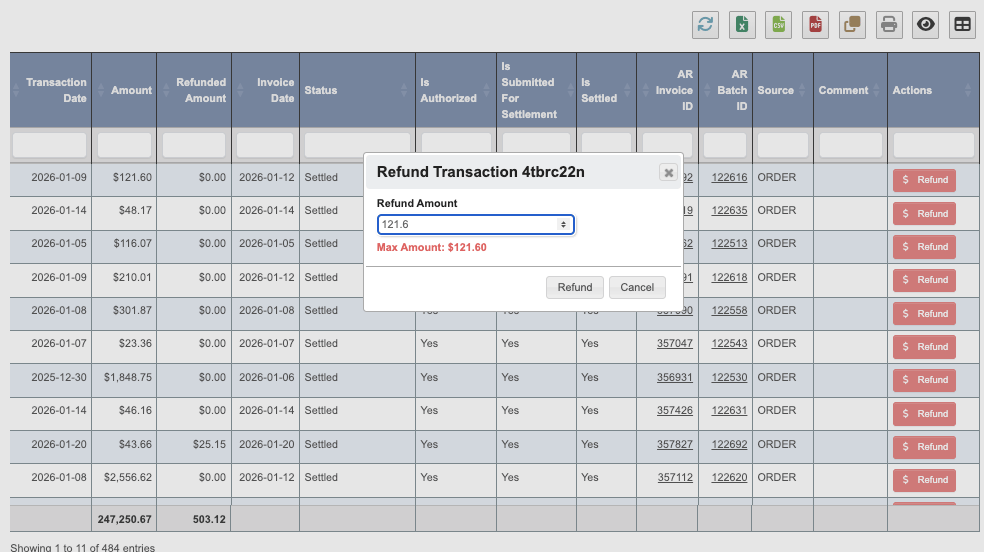Export table to Excel

pos(742,25)
